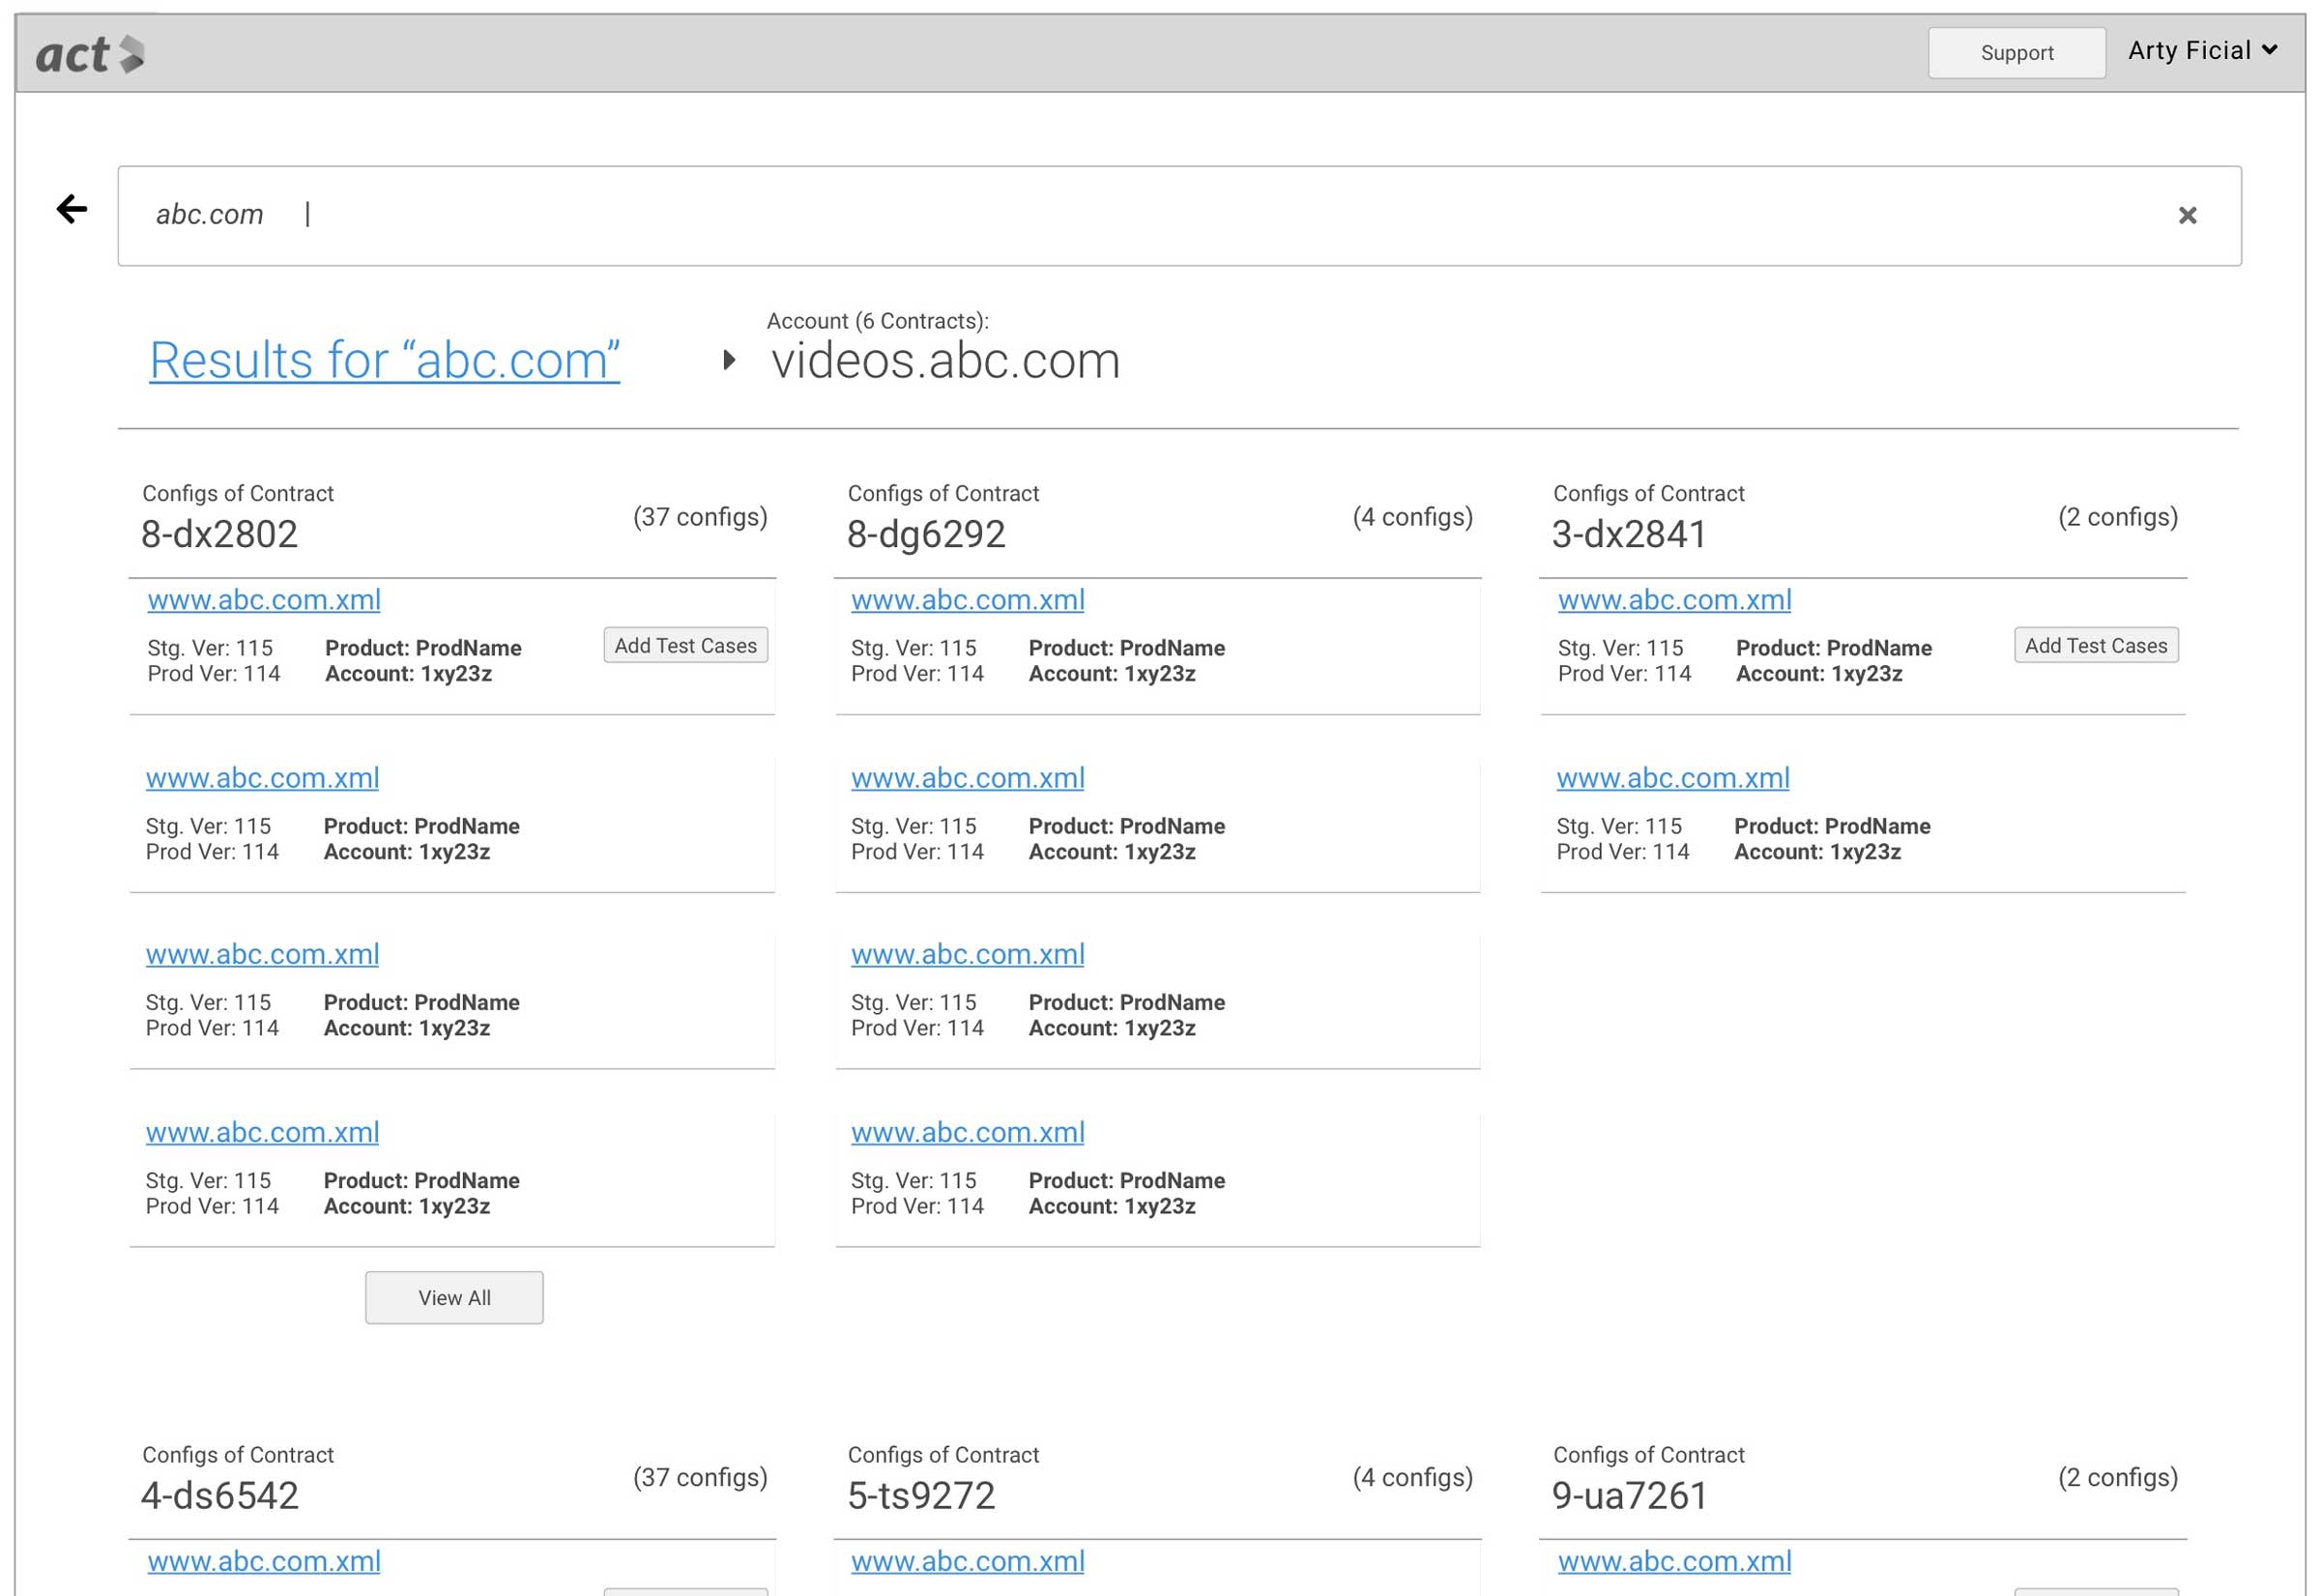This screenshot has height=1596, width=2320.
Task: Open www.abc.com.xml under contract 9-ua7261
Action: pyautogui.click(x=1673, y=1561)
